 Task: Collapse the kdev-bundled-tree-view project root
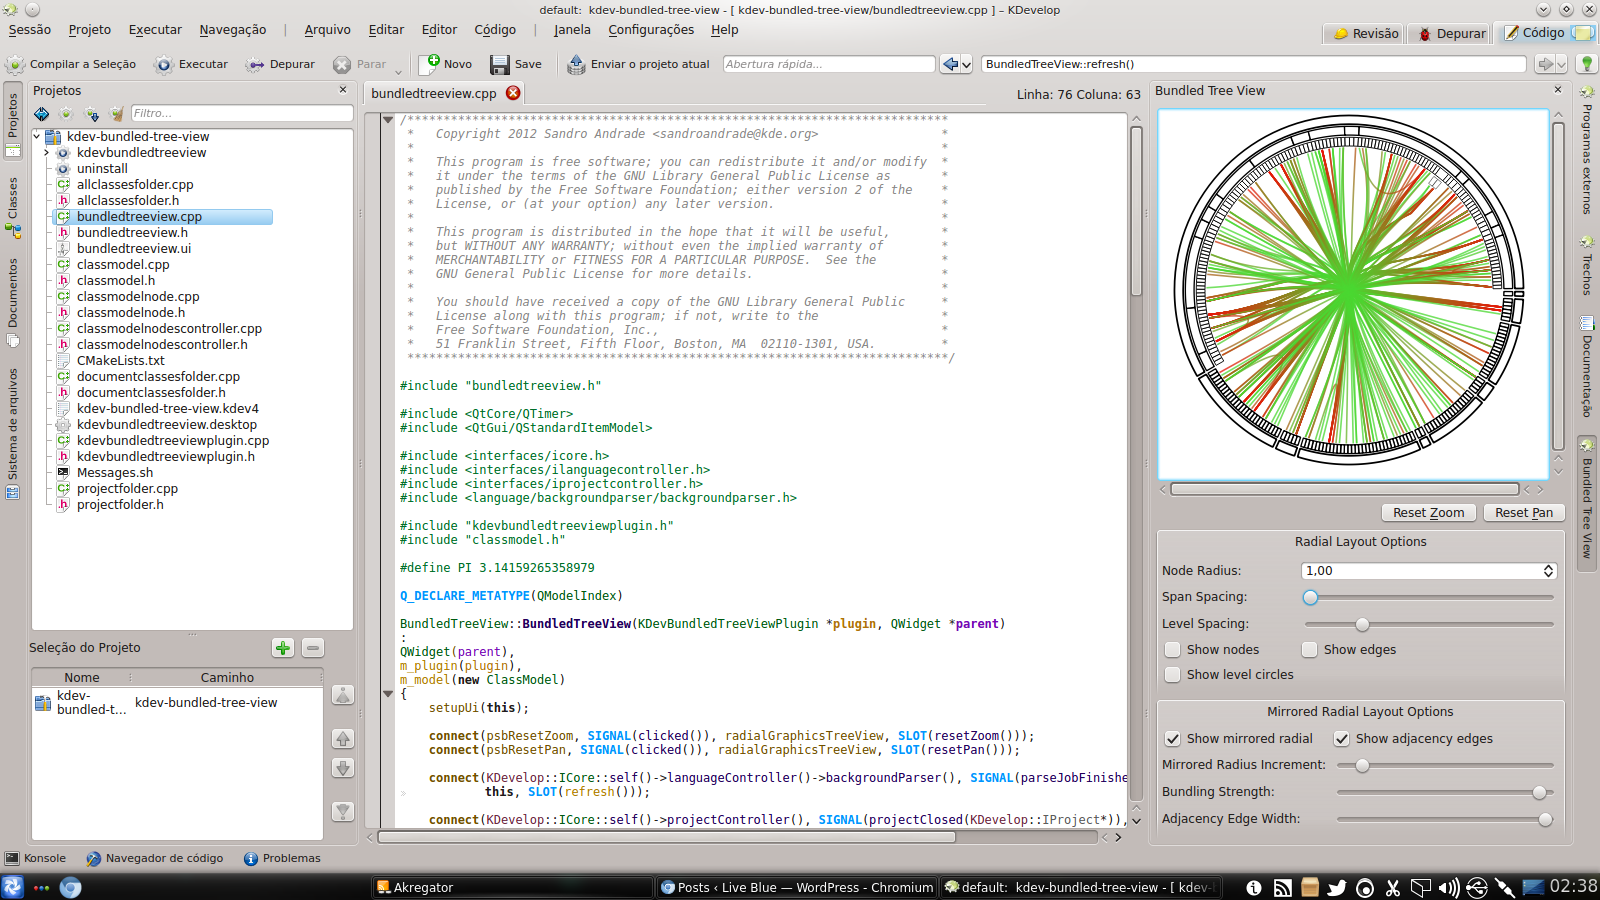[x=37, y=137]
